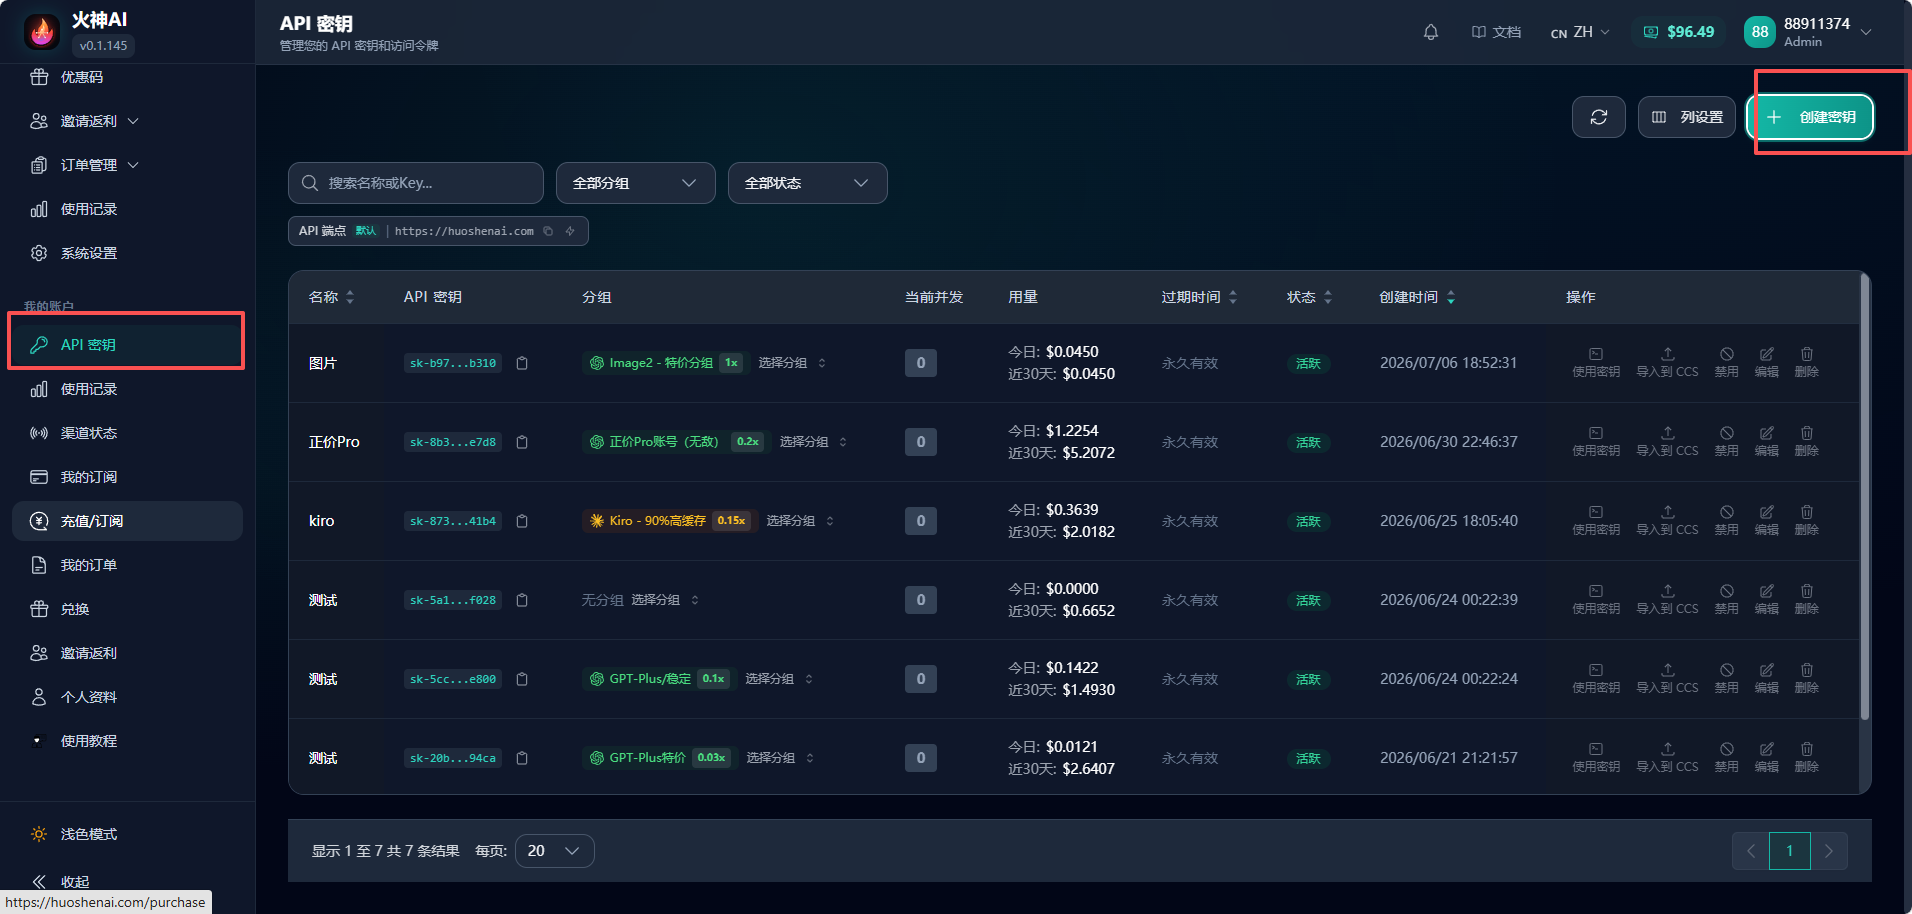Open the 全部分组 group filter
The width and height of the screenshot is (1912, 914).
pyautogui.click(x=635, y=183)
